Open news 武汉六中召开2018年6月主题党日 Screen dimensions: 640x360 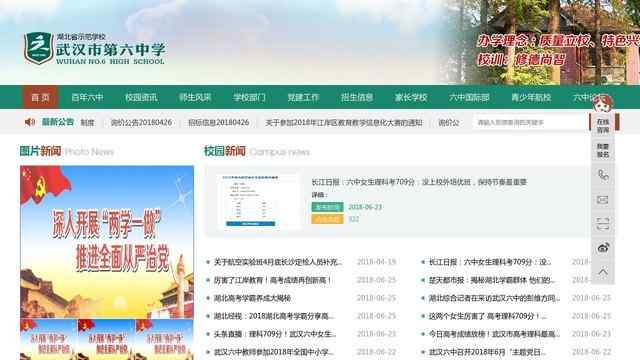[487, 352]
